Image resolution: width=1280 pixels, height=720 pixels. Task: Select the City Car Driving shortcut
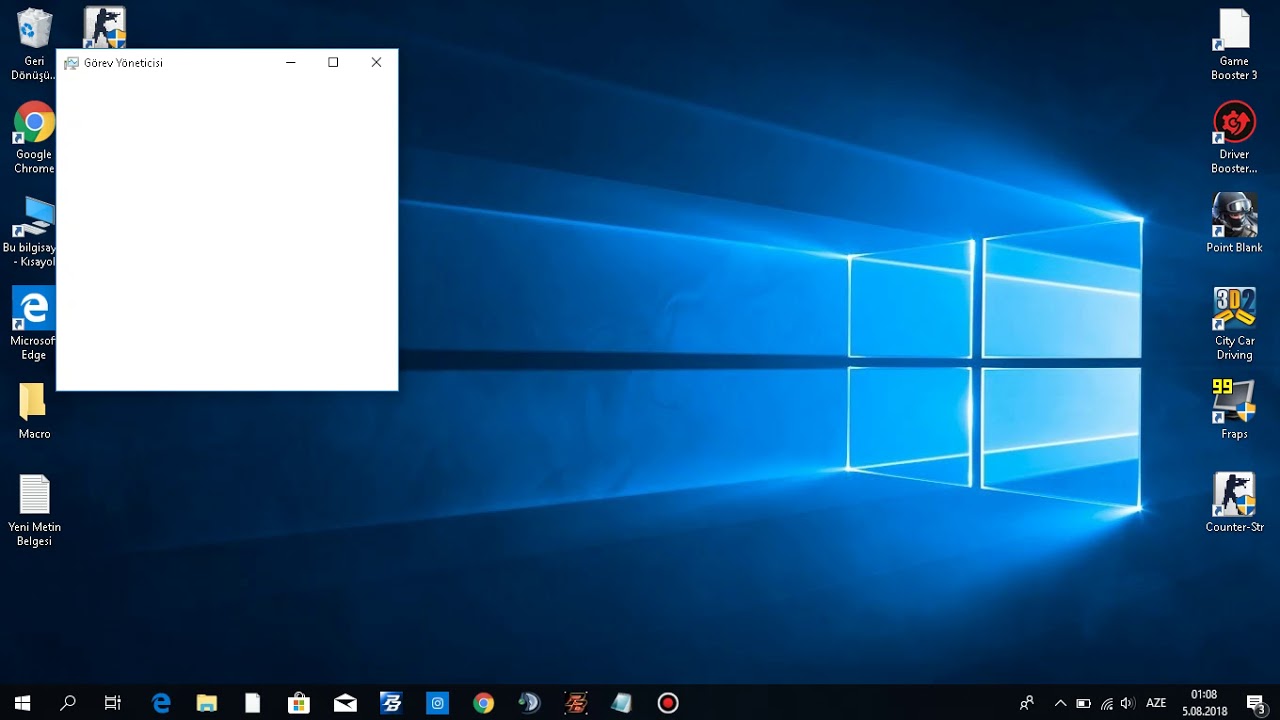coord(1234,324)
